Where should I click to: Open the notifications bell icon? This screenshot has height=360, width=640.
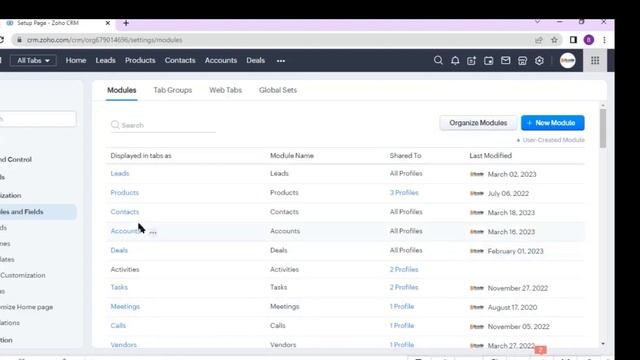pyautogui.click(x=455, y=60)
